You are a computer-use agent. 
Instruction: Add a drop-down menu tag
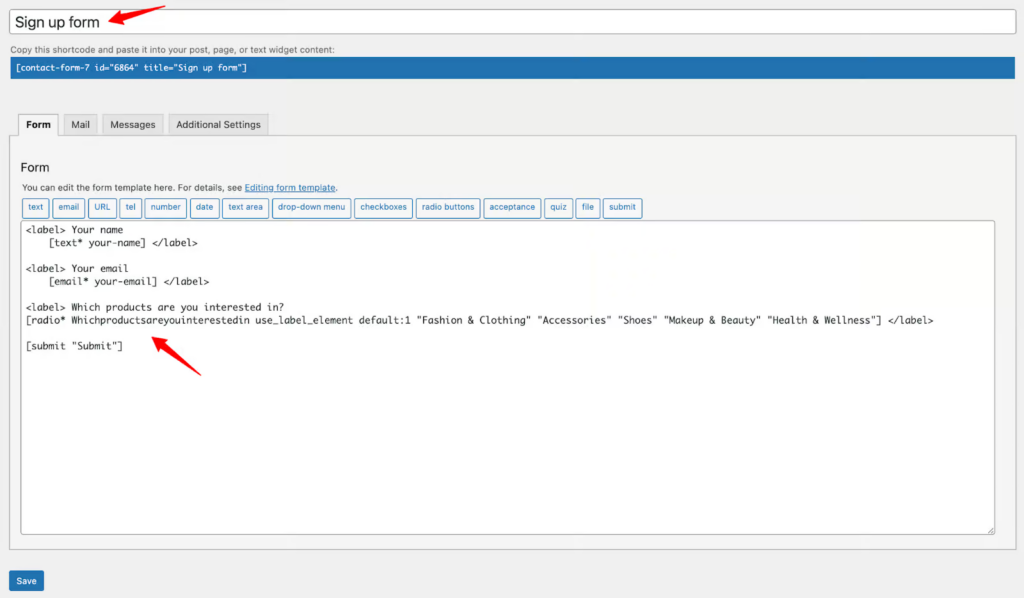311,208
